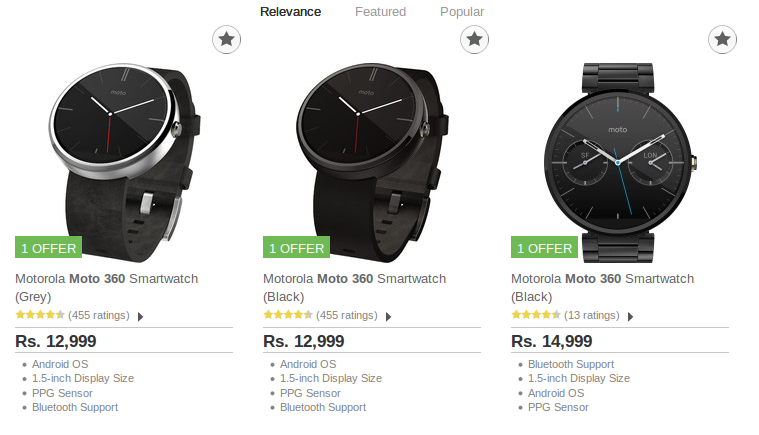Click the (455 ratings) text of leather-strap Black watch
The height and width of the screenshot is (435, 759).
click(x=347, y=315)
